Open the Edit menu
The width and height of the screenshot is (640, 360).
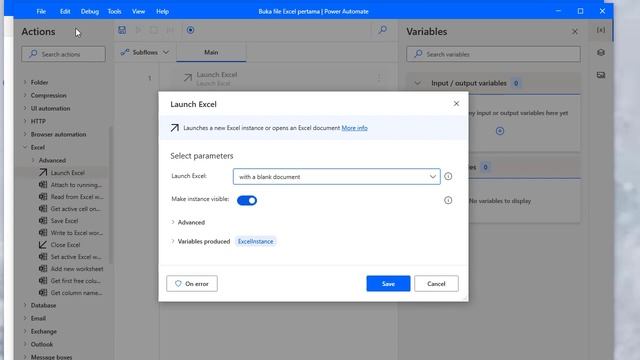click(65, 11)
